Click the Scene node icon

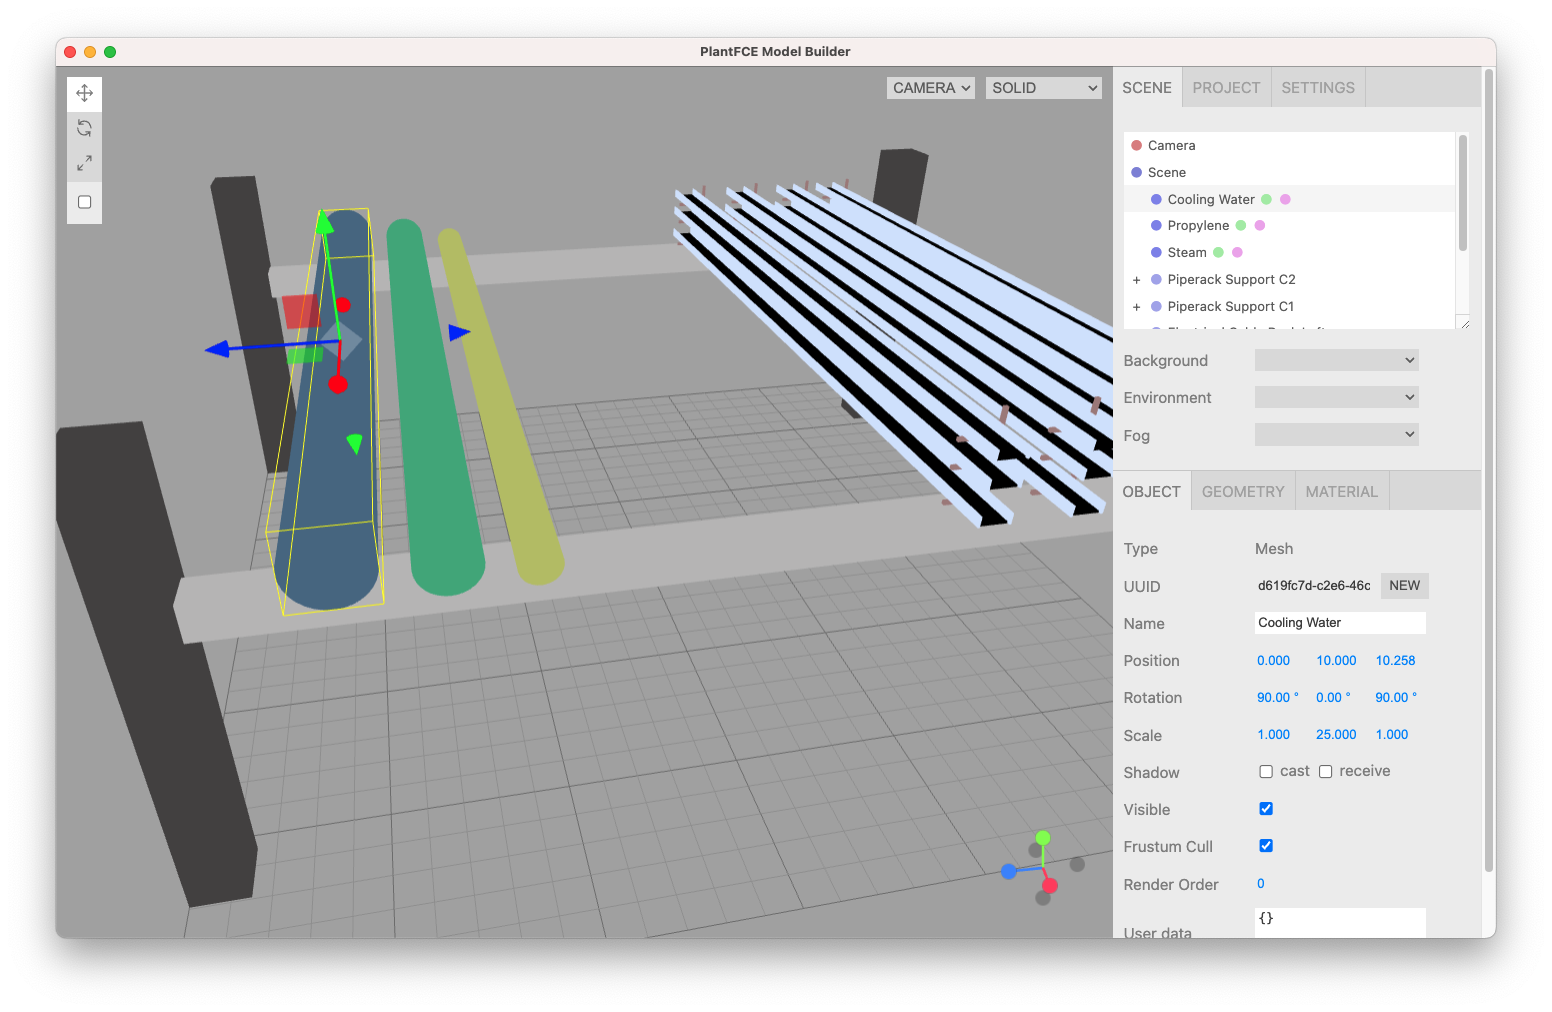(x=1138, y=172)
